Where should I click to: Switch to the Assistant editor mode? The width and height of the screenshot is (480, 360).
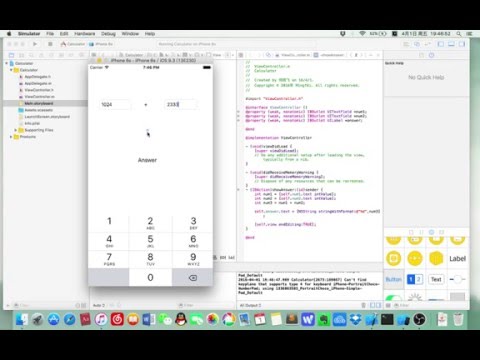tap(417, 44)
